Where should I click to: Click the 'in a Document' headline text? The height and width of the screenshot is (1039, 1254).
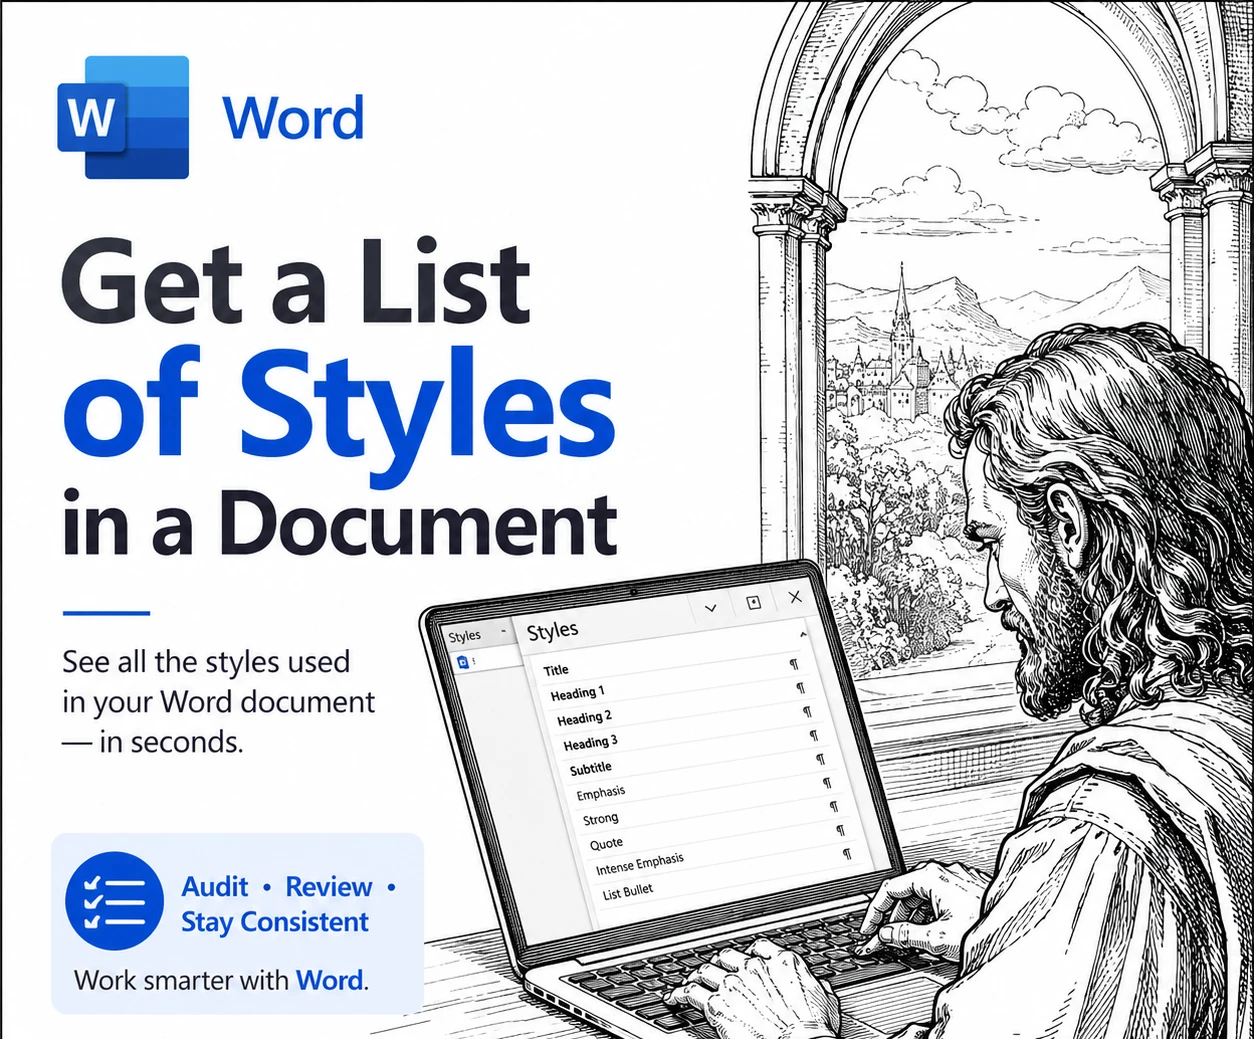[340, 523]
